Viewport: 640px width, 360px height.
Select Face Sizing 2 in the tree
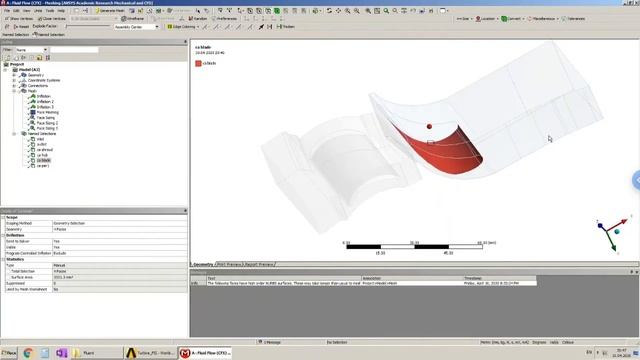click(47, 123)
